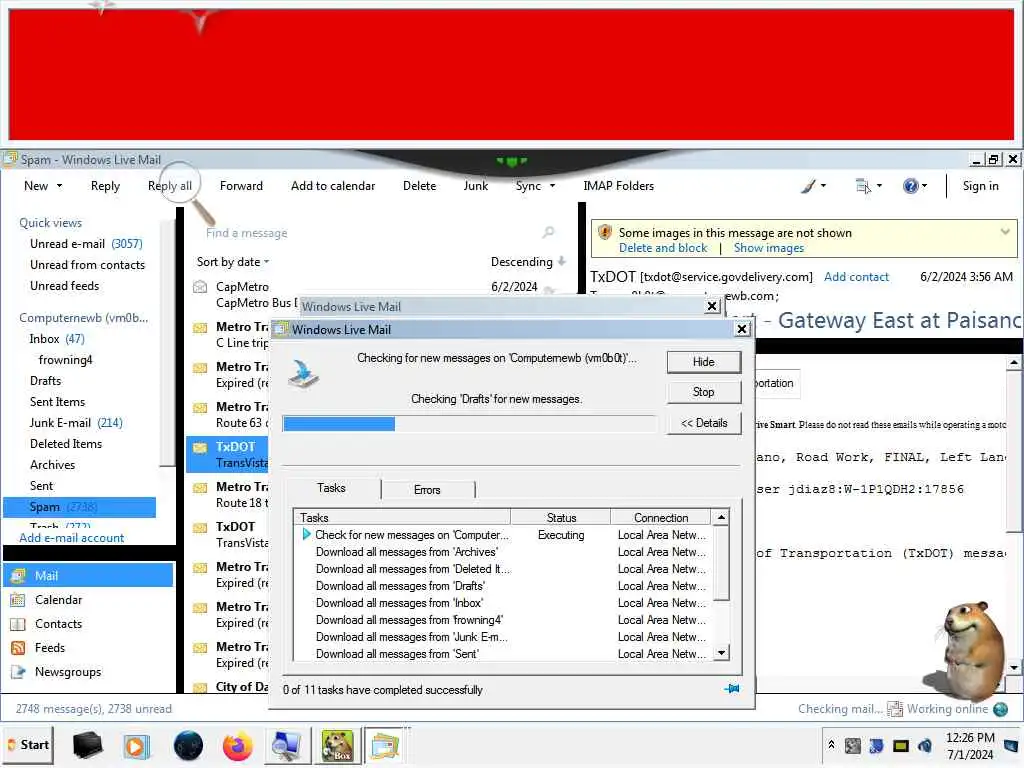The width and height of the screenshot is (1024, 768).
Task: Click the Contacts icon in navigation pane
Action: click(18, 624)
